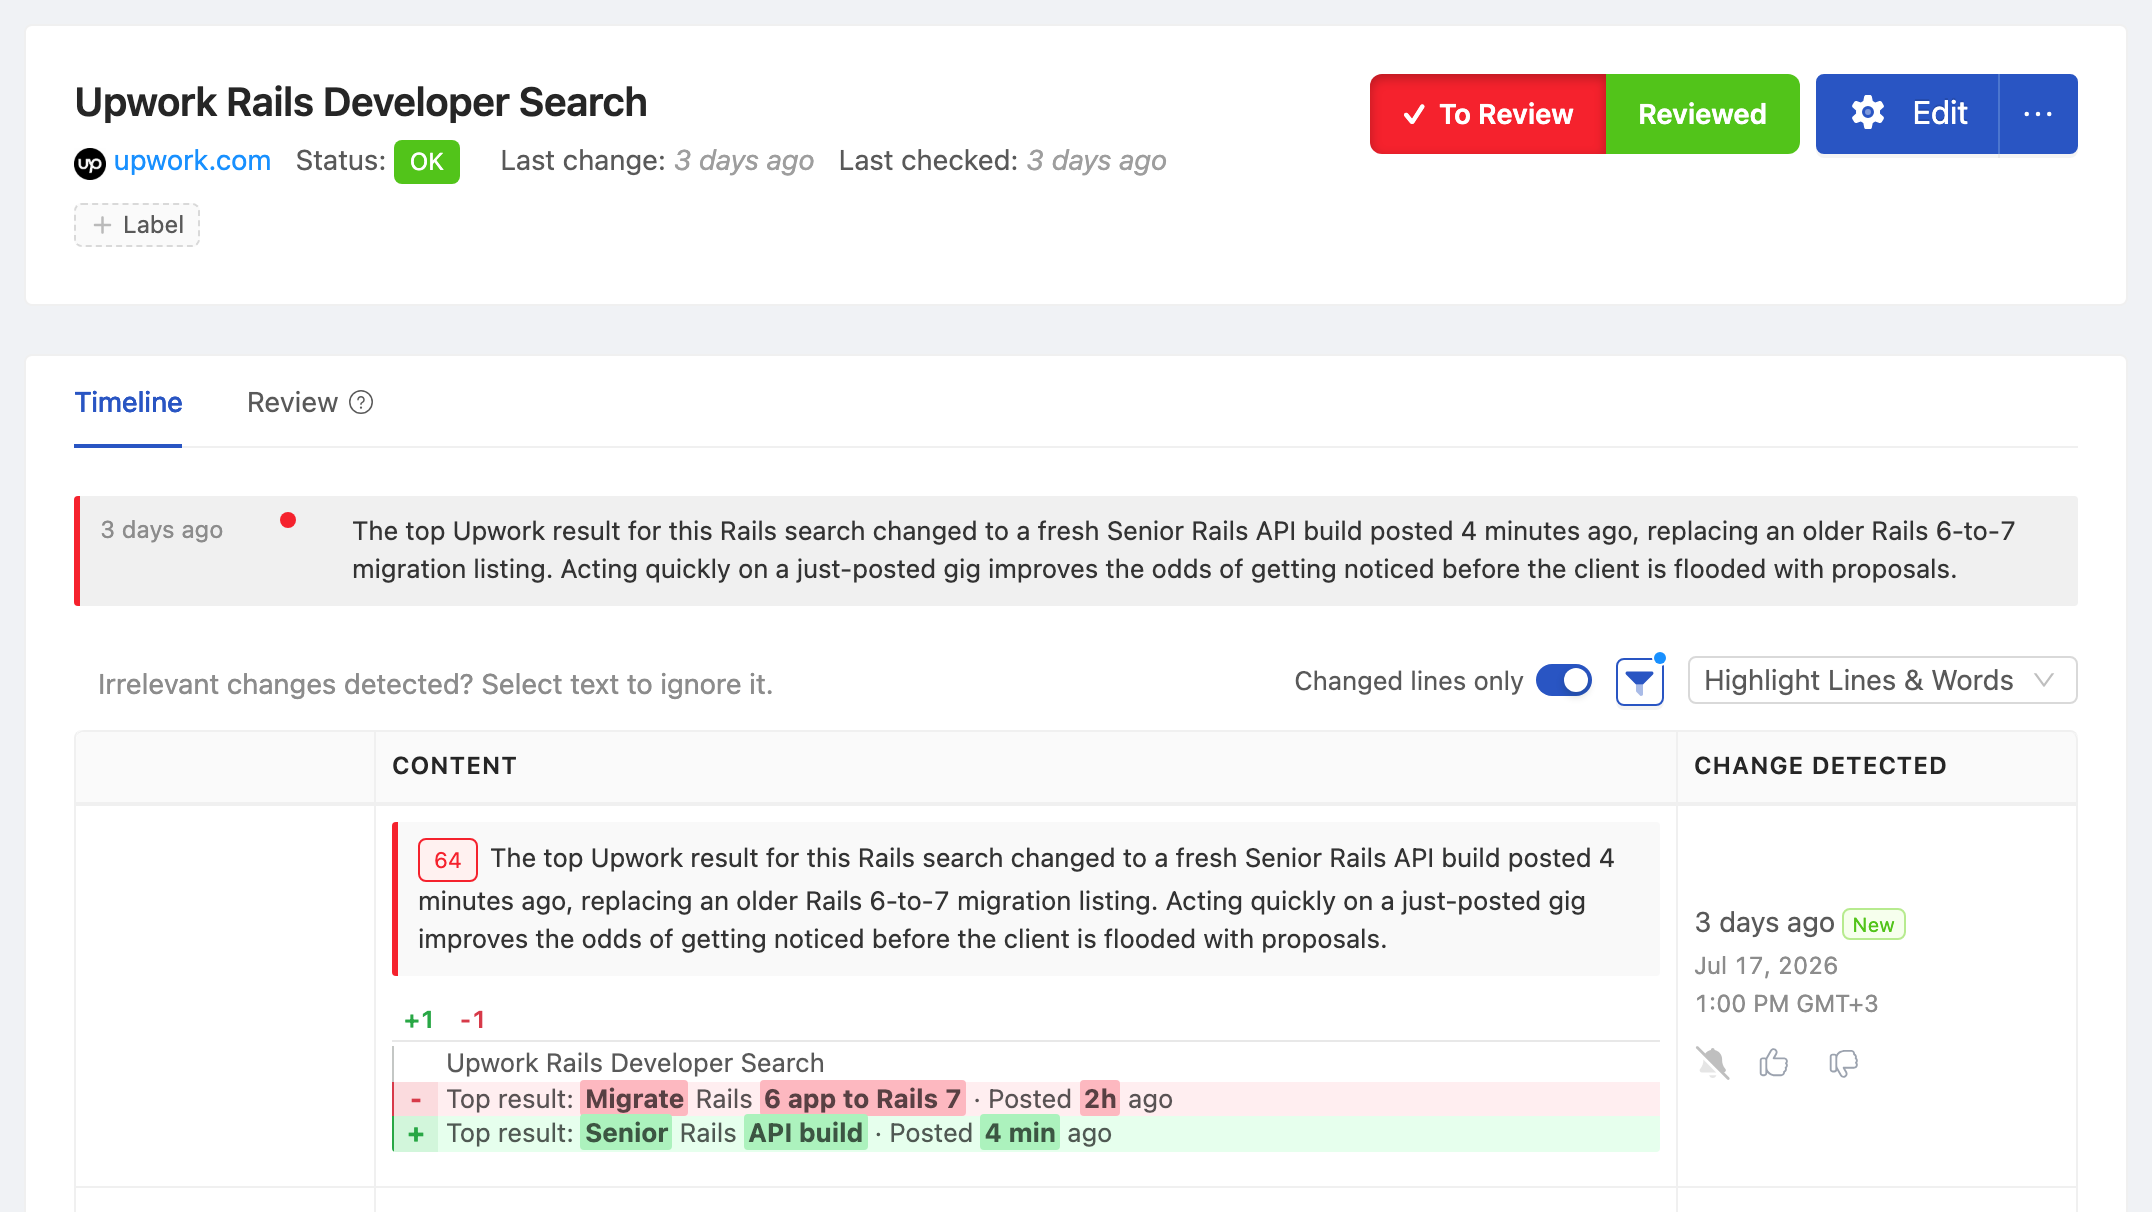Viewport: 2152px width, 1212px height.
Task: Click the red unread dot marker
Action: (288, 520)
